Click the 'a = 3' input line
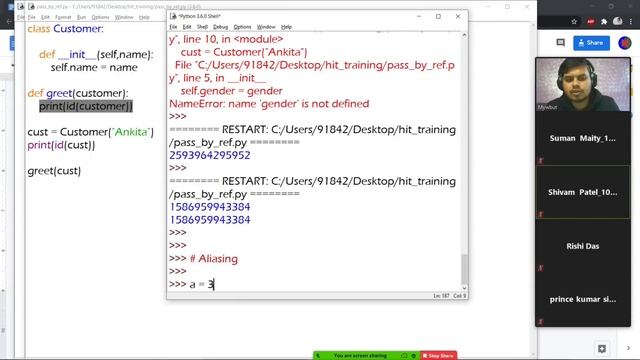 (x=202, y=284)
